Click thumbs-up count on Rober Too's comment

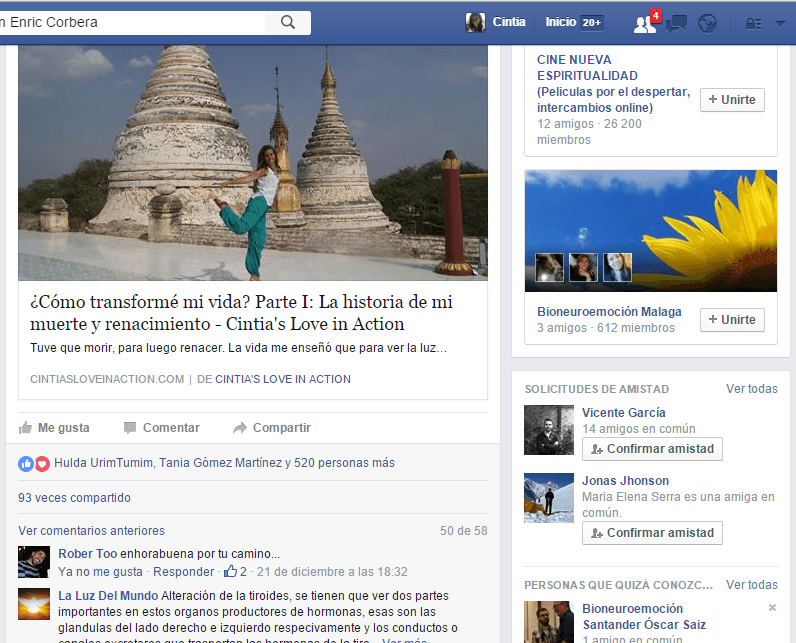click(236, 572)
